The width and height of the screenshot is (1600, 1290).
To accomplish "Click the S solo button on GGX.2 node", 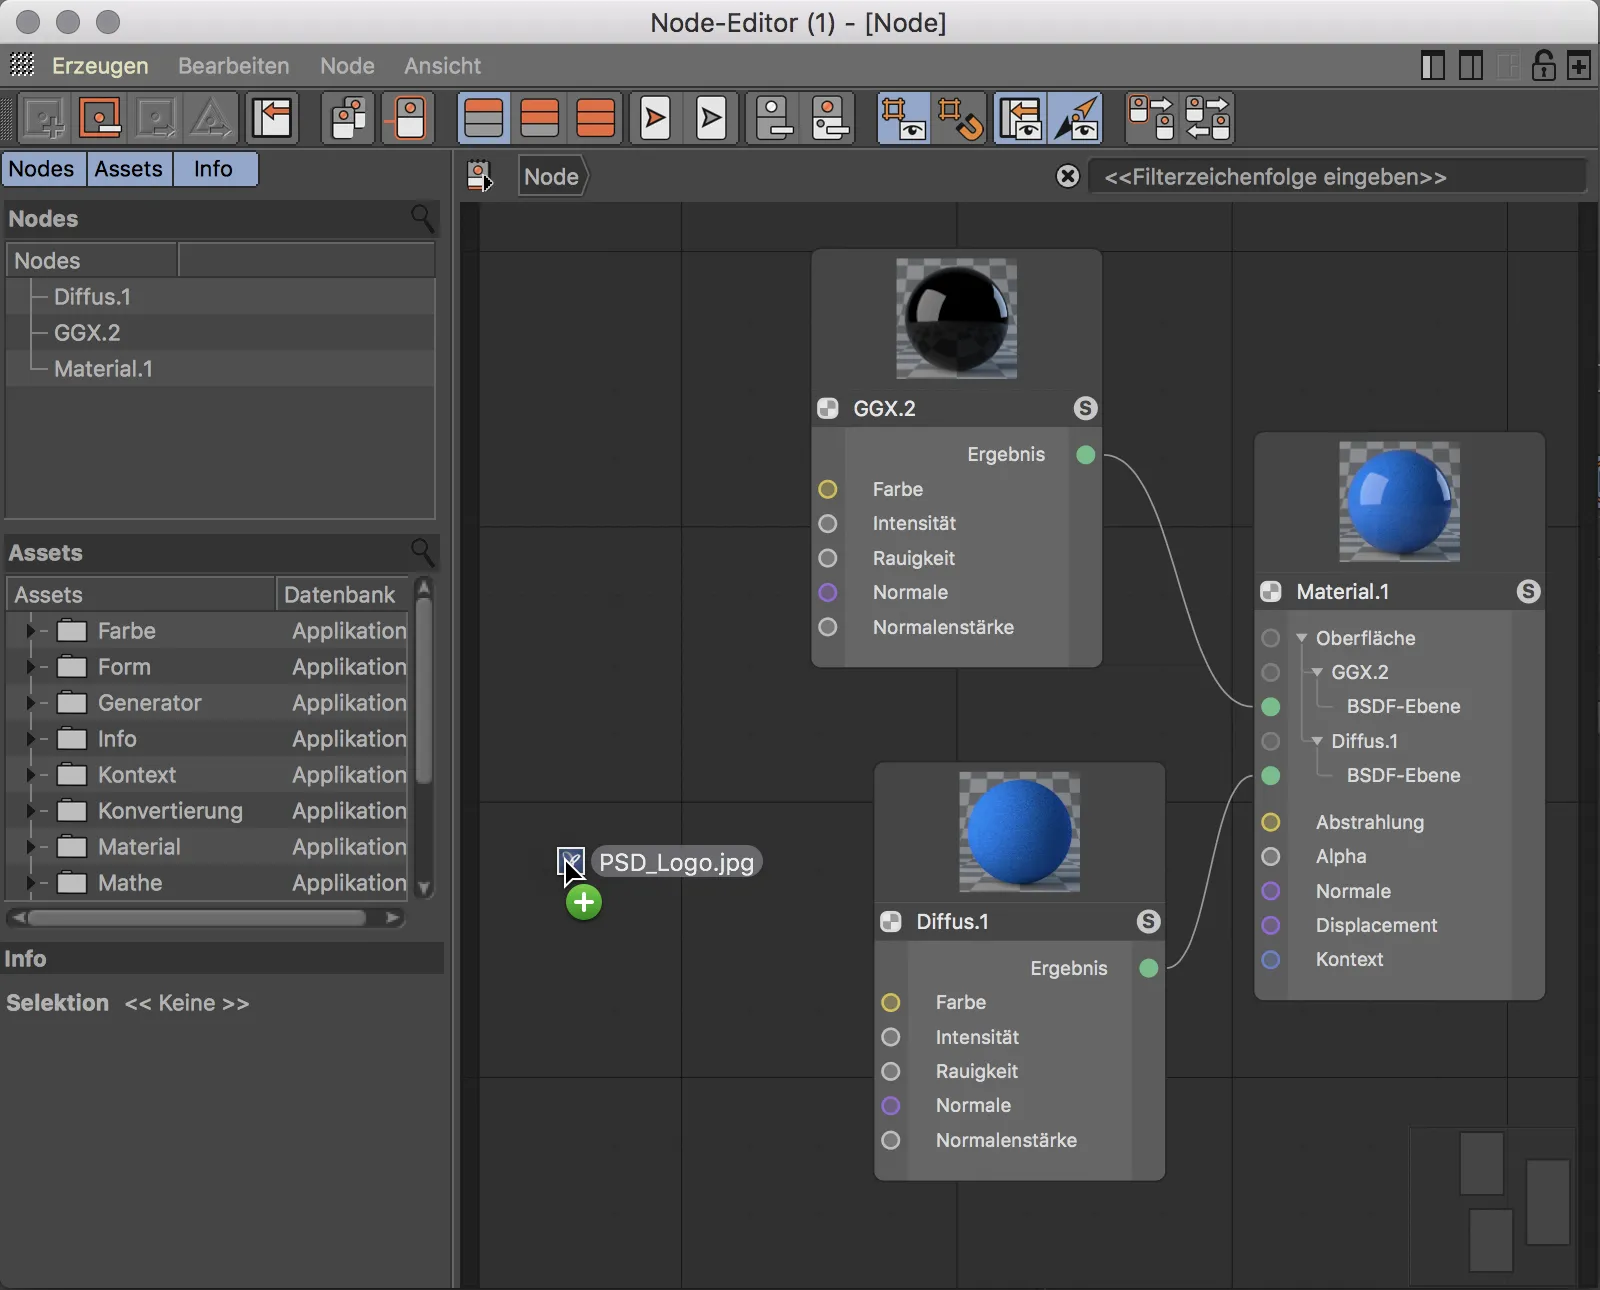I will 1085,408.
